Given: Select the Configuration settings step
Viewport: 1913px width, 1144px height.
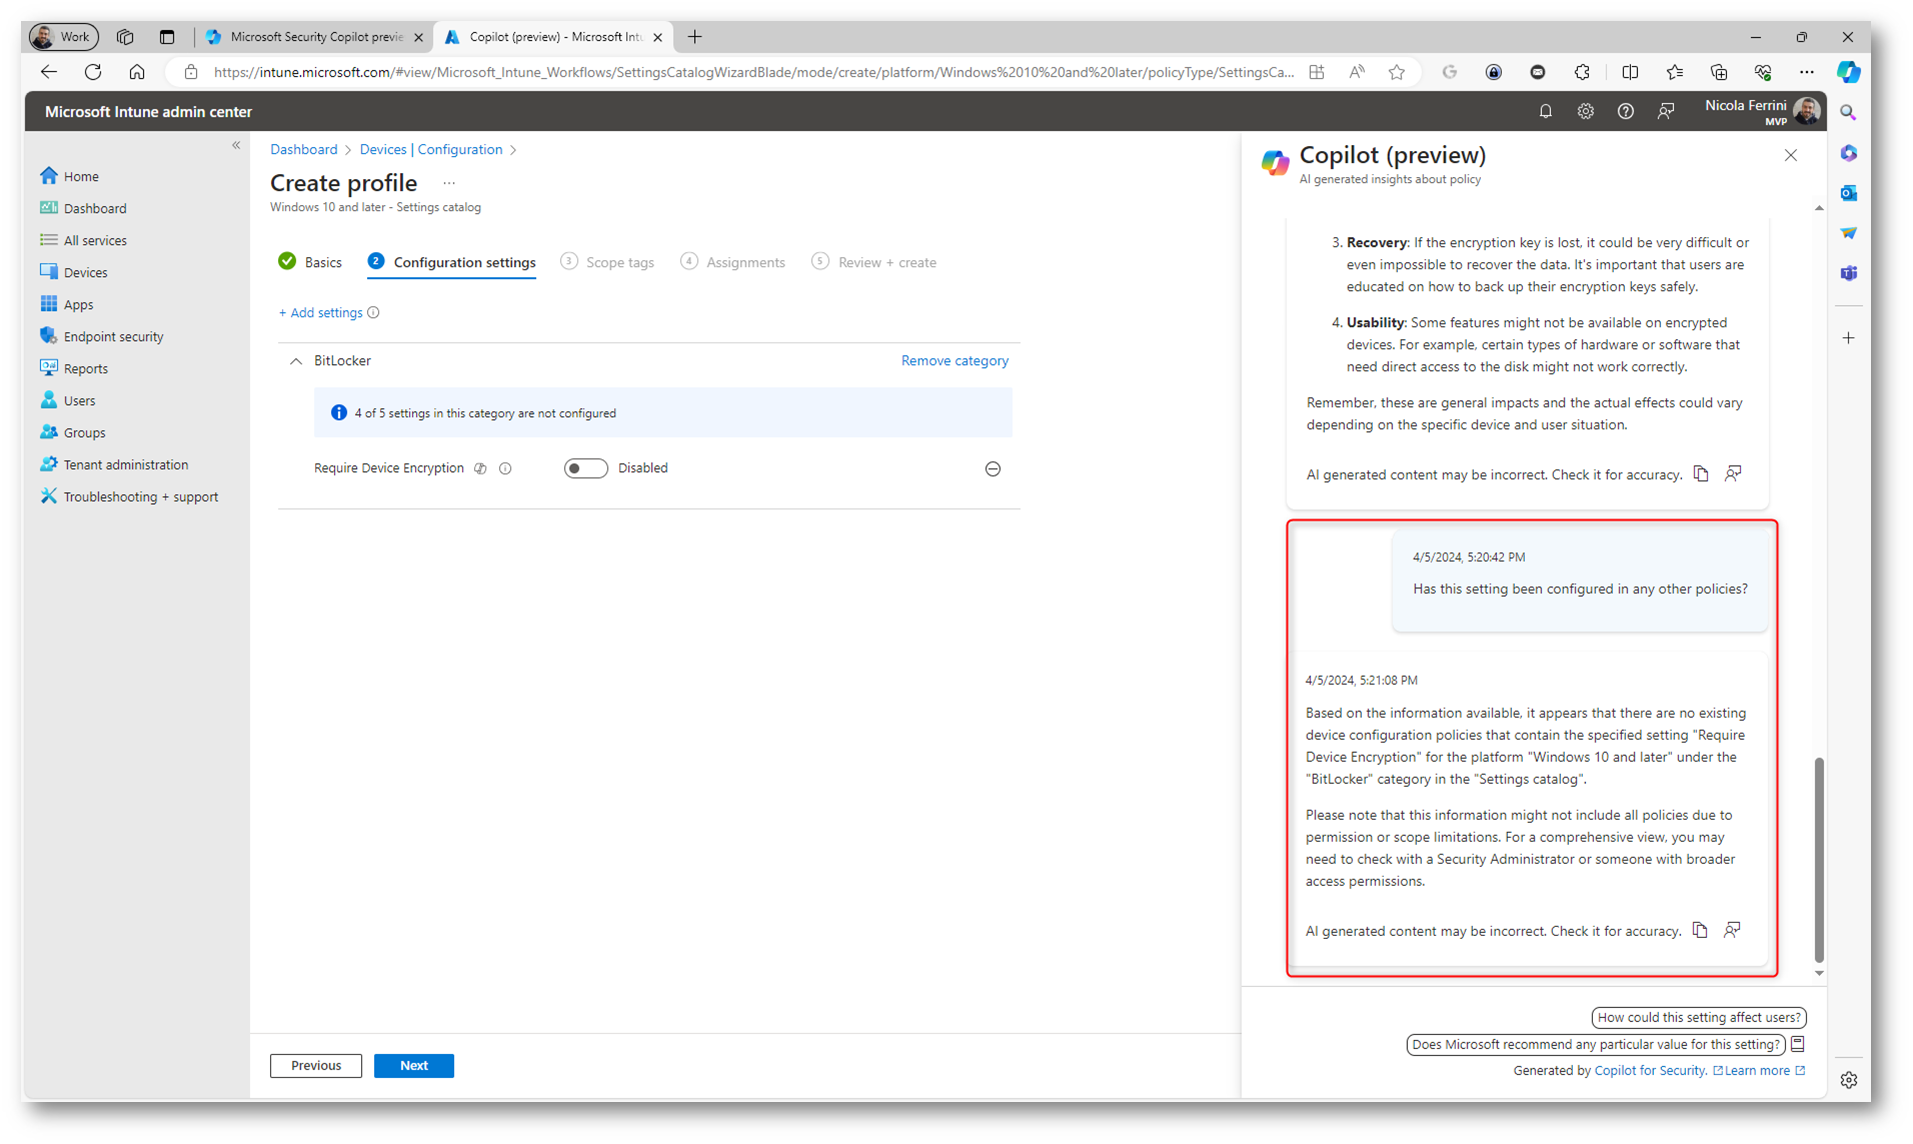Looking at the screenshot, I should pyautogui.click(x=452, y=262).
